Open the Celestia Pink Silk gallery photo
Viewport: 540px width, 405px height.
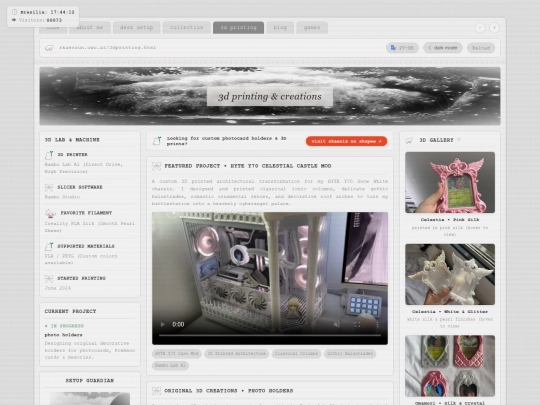pos(450,182)
